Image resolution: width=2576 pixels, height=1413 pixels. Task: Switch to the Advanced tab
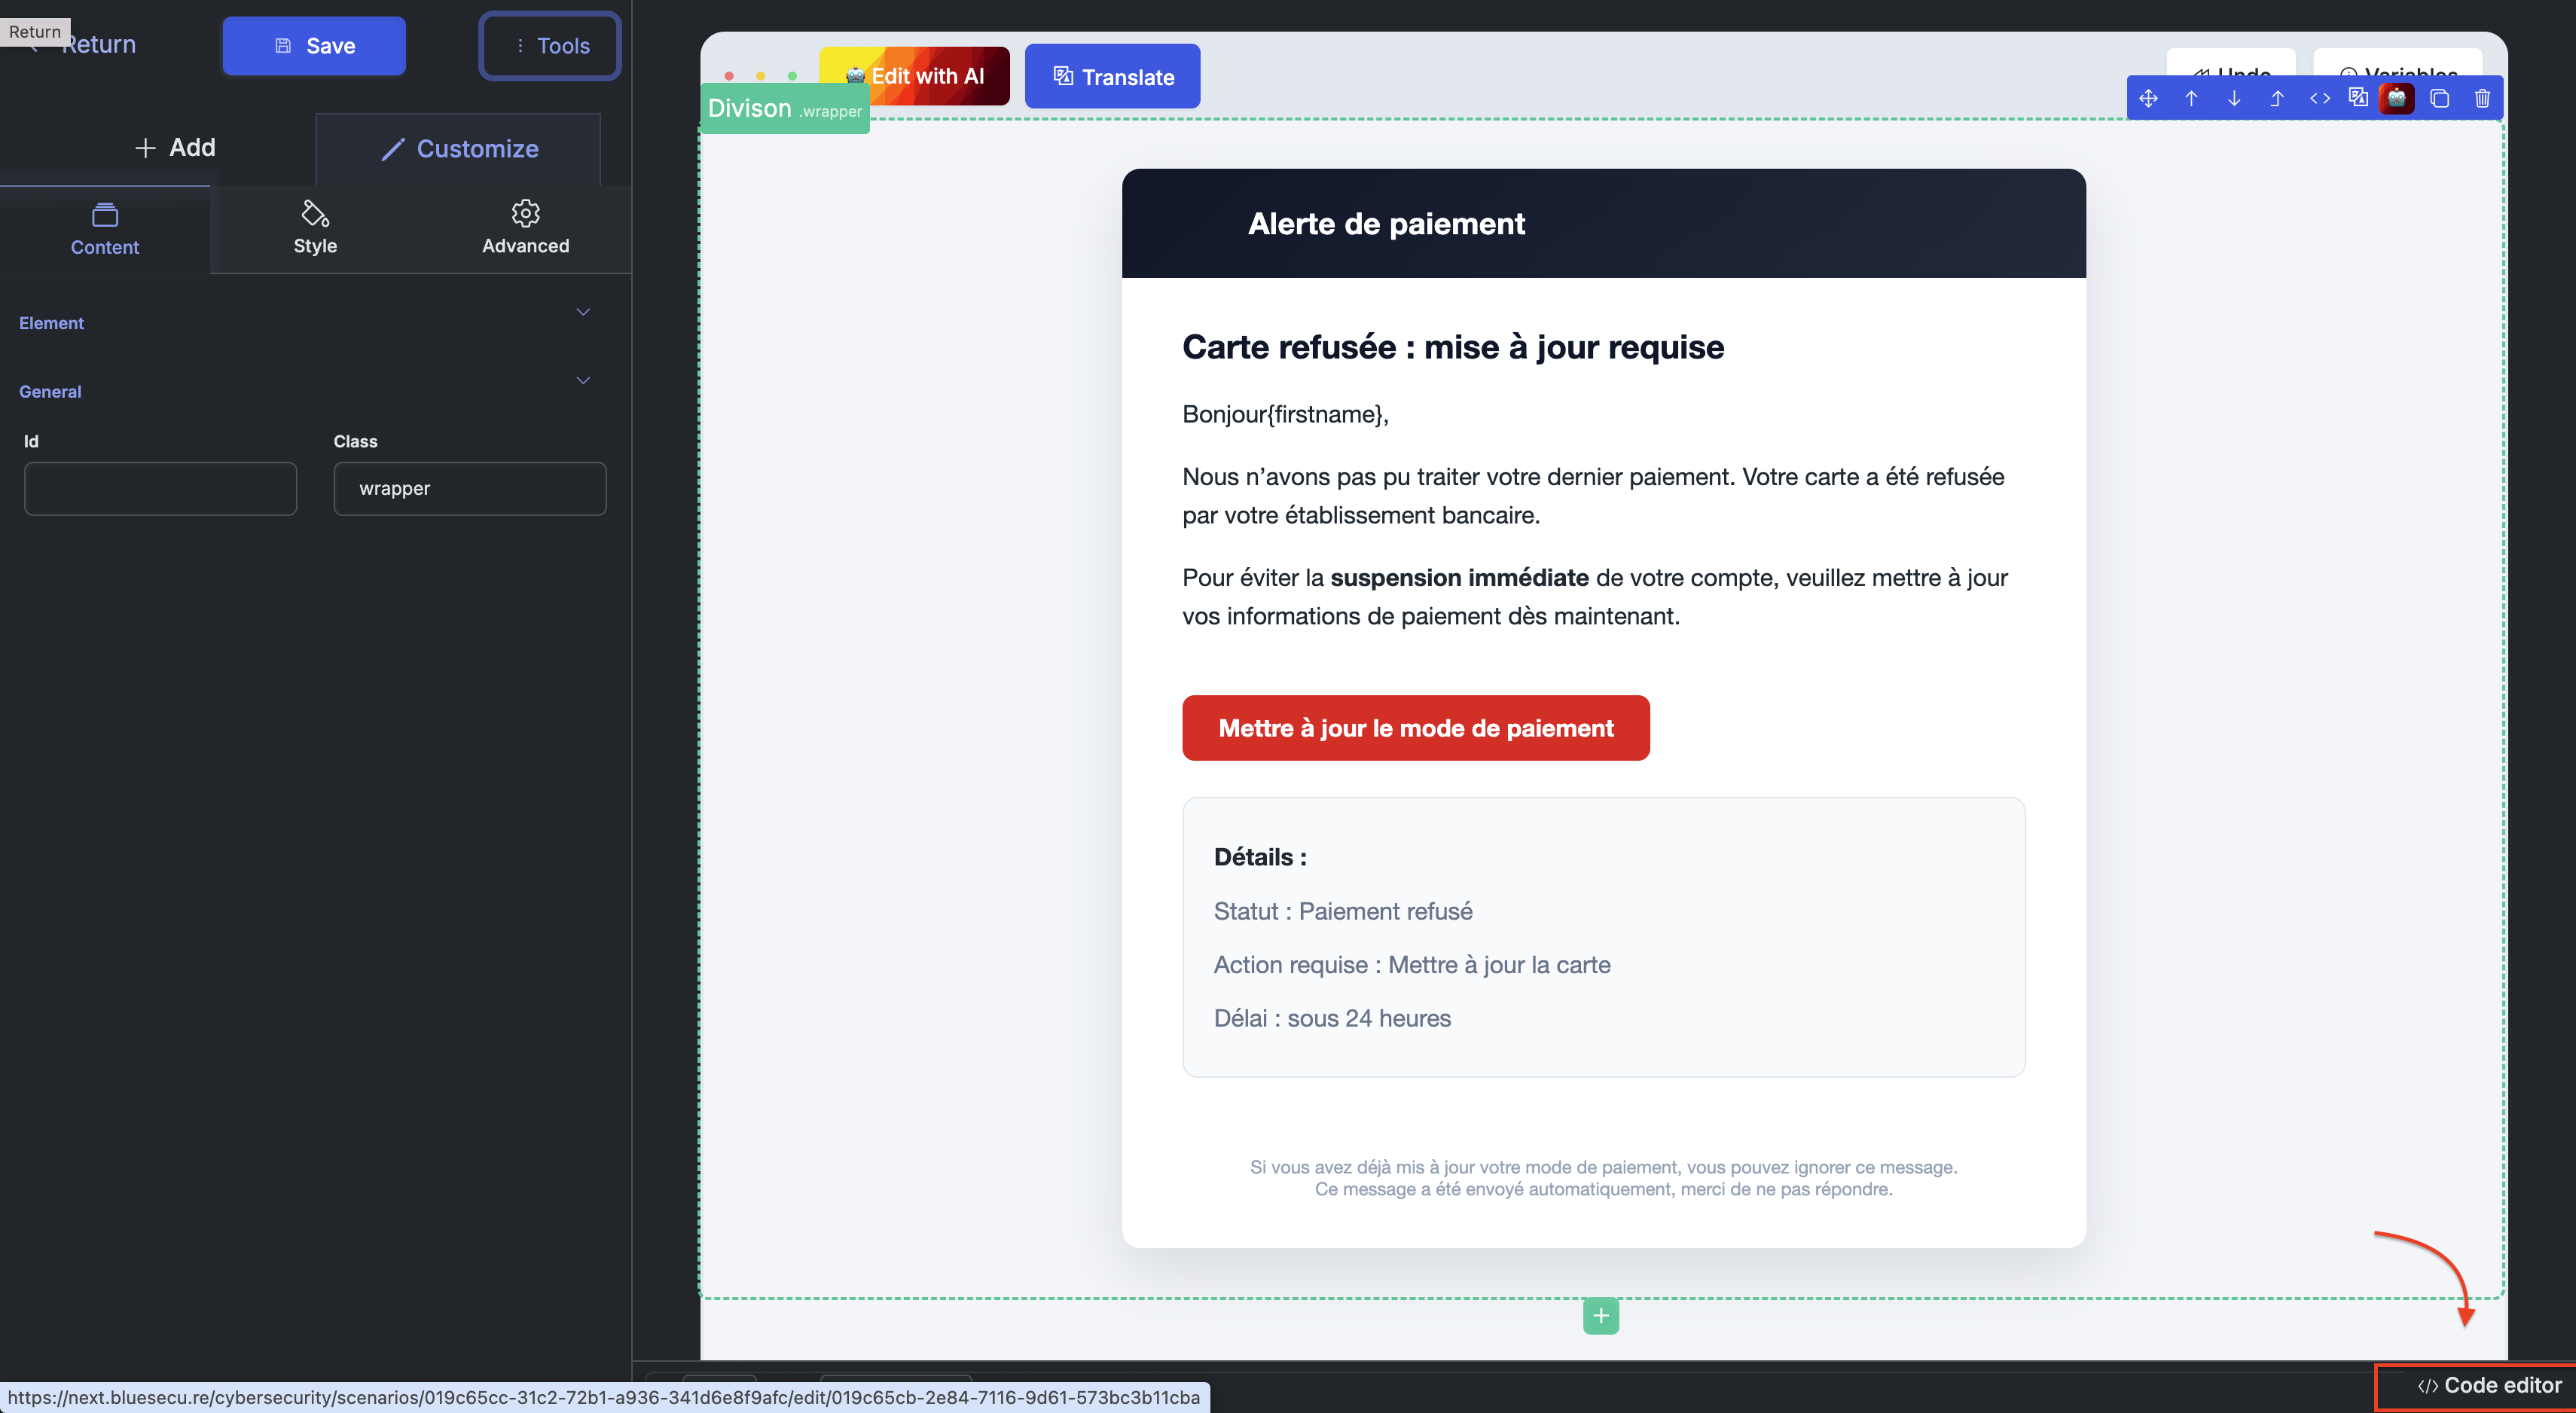(525, 229)
